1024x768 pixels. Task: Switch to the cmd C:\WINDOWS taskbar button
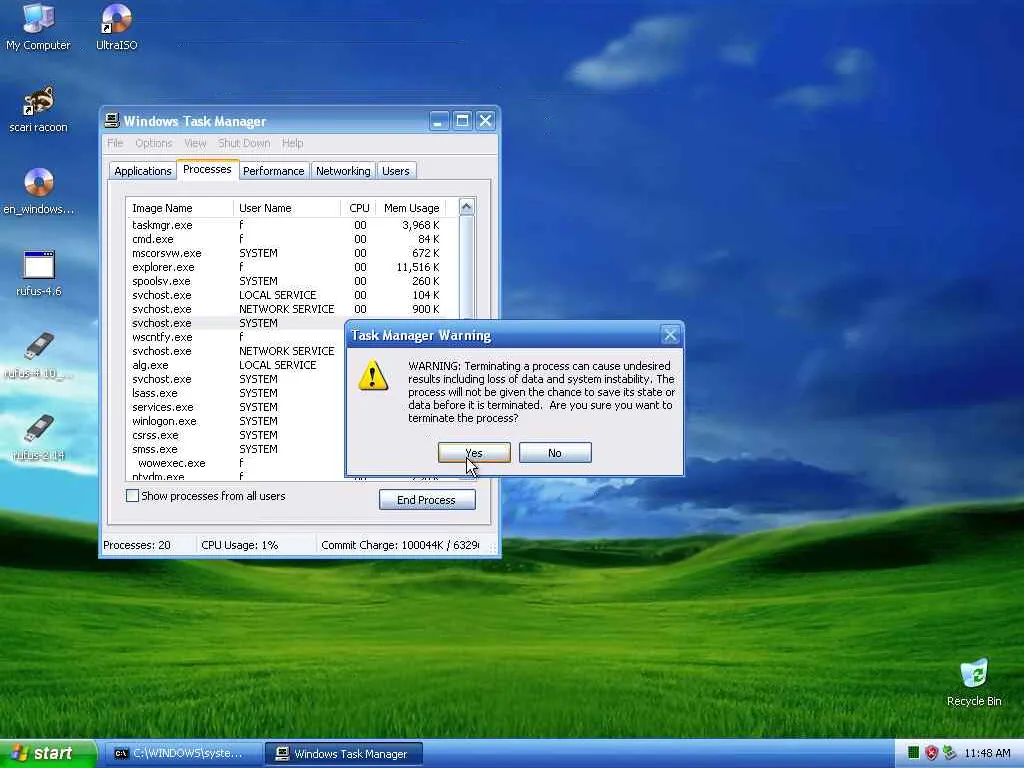tap(182, 754)
